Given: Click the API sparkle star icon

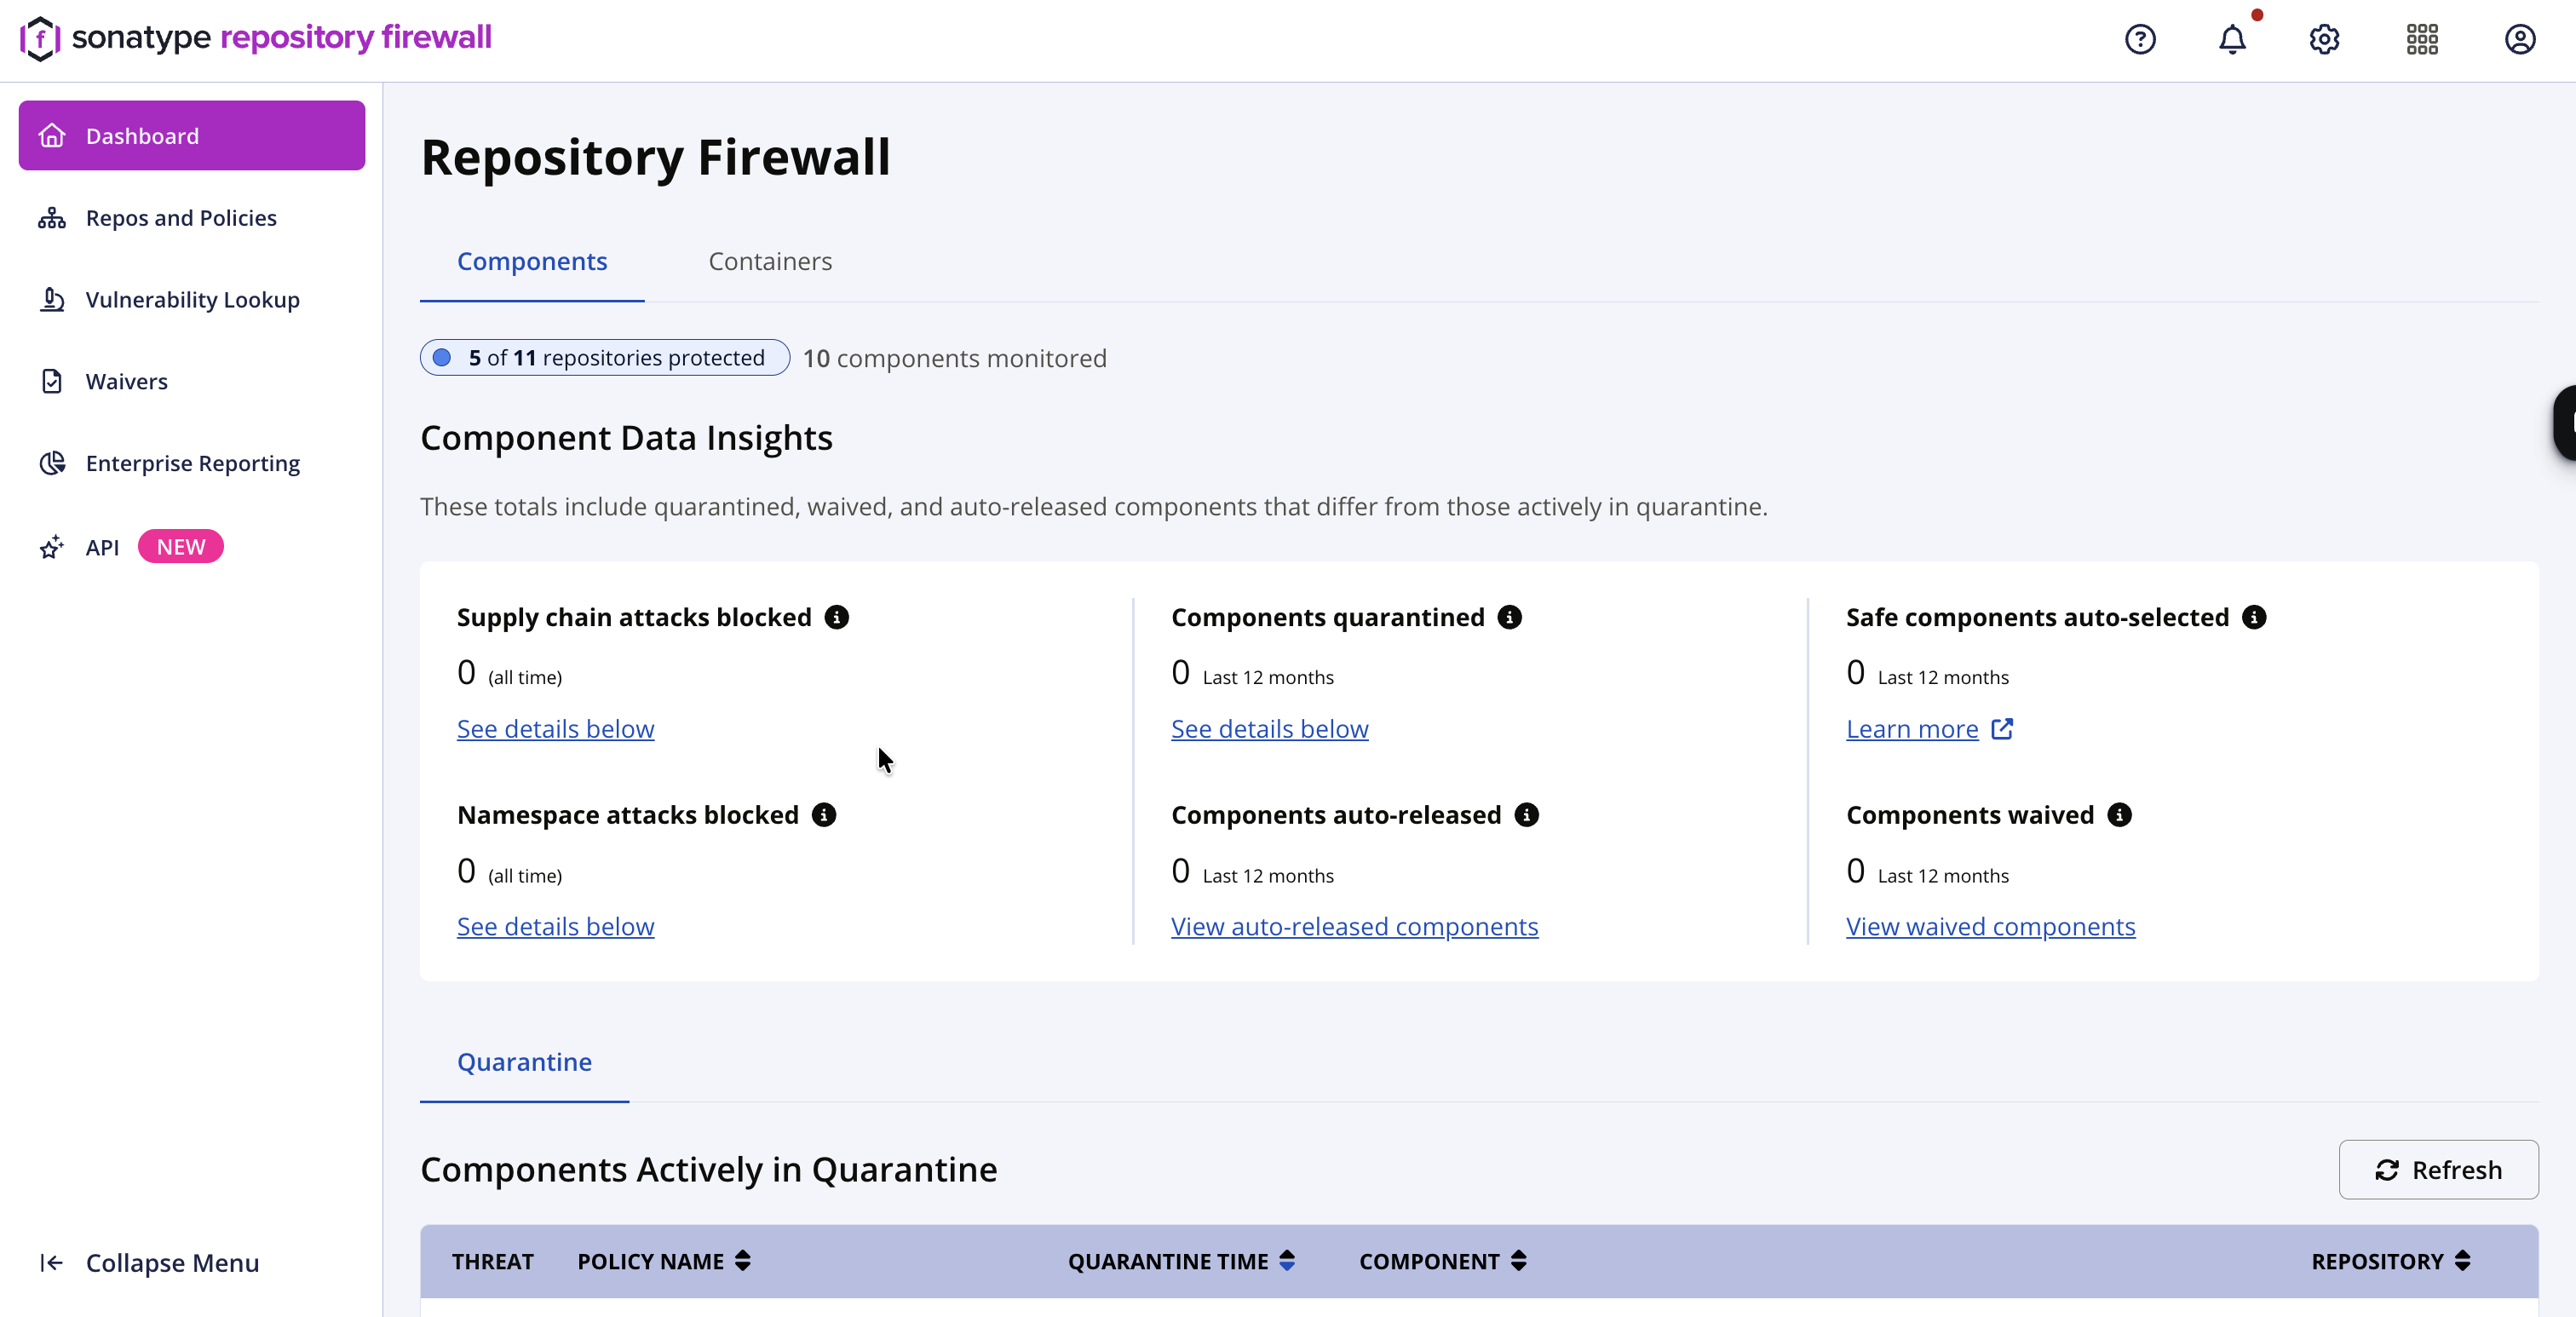Looking at the screenshot, I should (x=52, y=546).
